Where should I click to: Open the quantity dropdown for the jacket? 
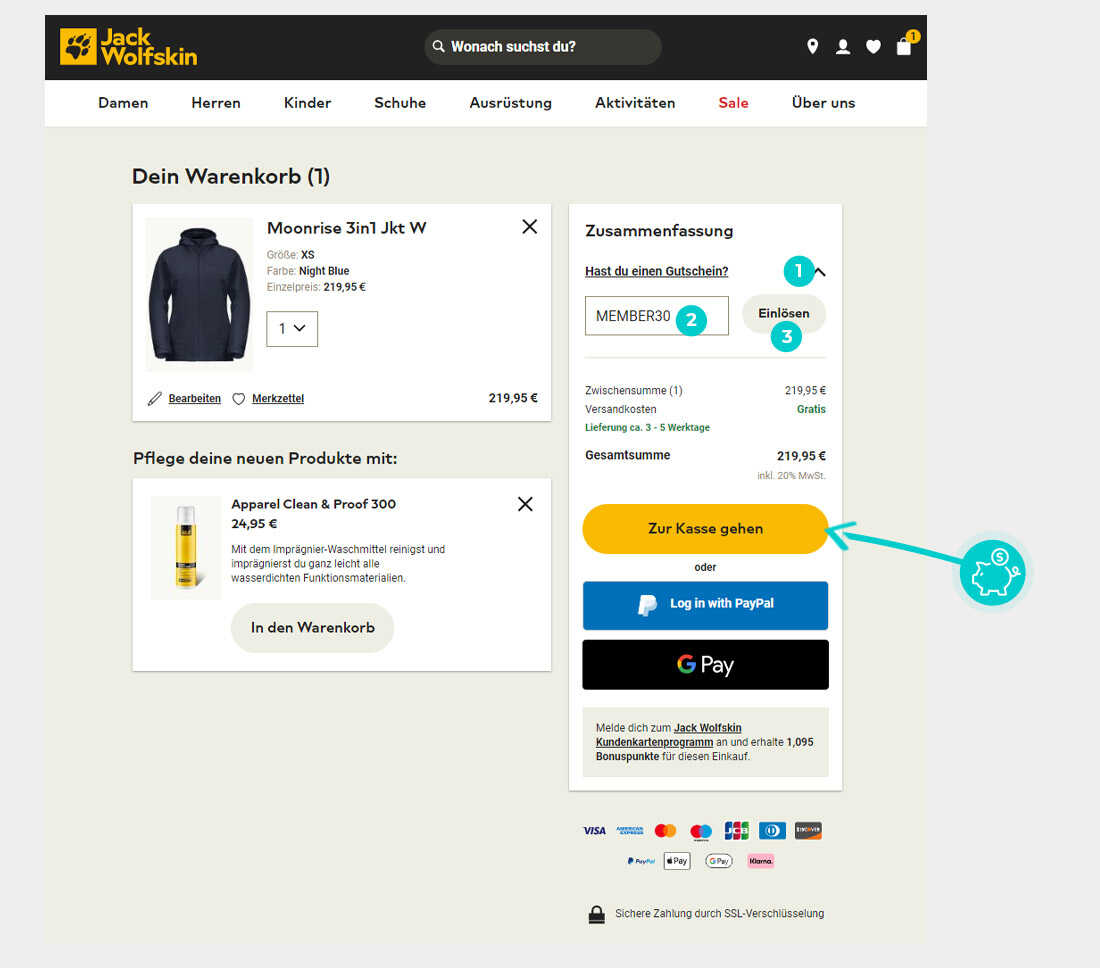click(292, 328)
